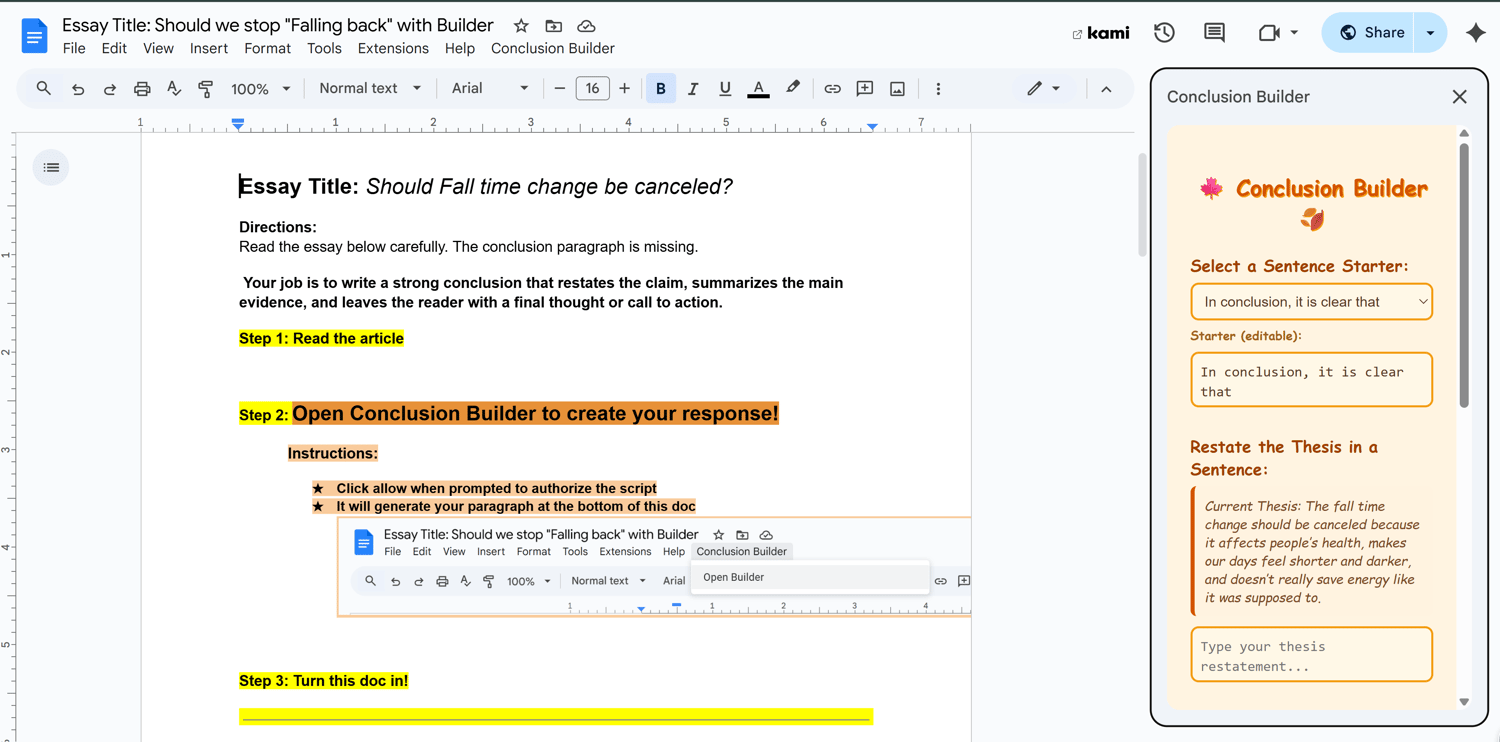
Task: Click the Undo arrow
Action: [x=78, y=89]
